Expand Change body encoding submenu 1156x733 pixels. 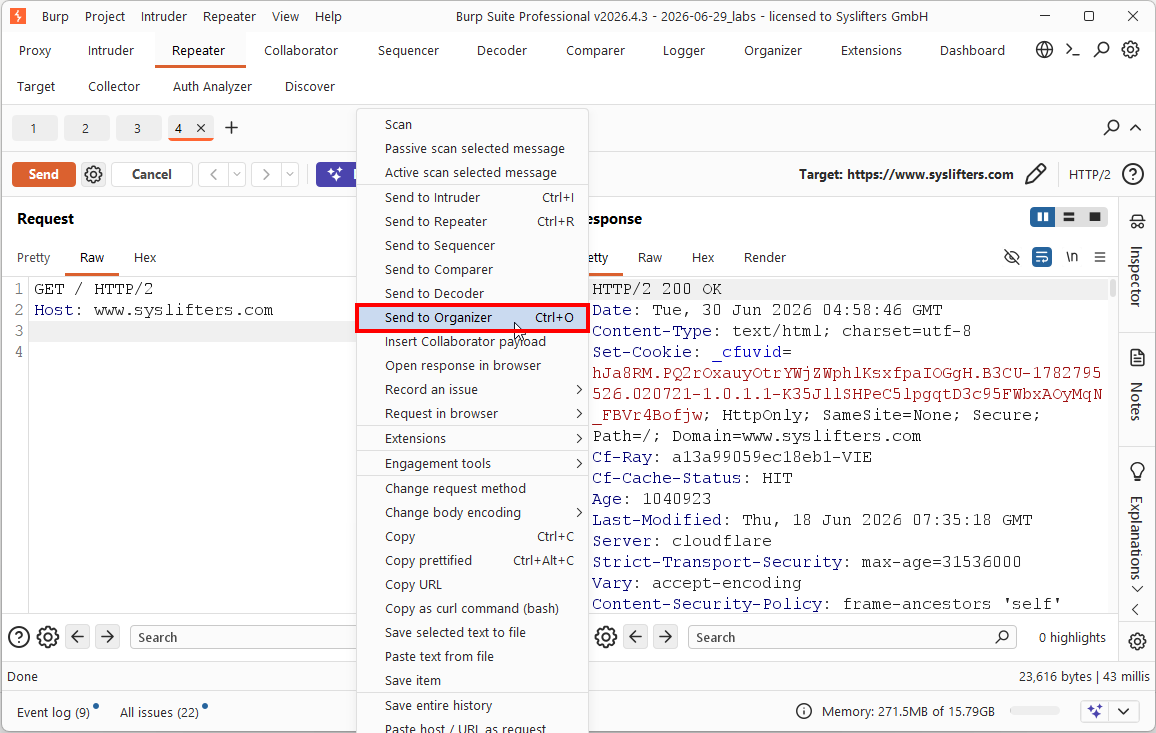473,513
